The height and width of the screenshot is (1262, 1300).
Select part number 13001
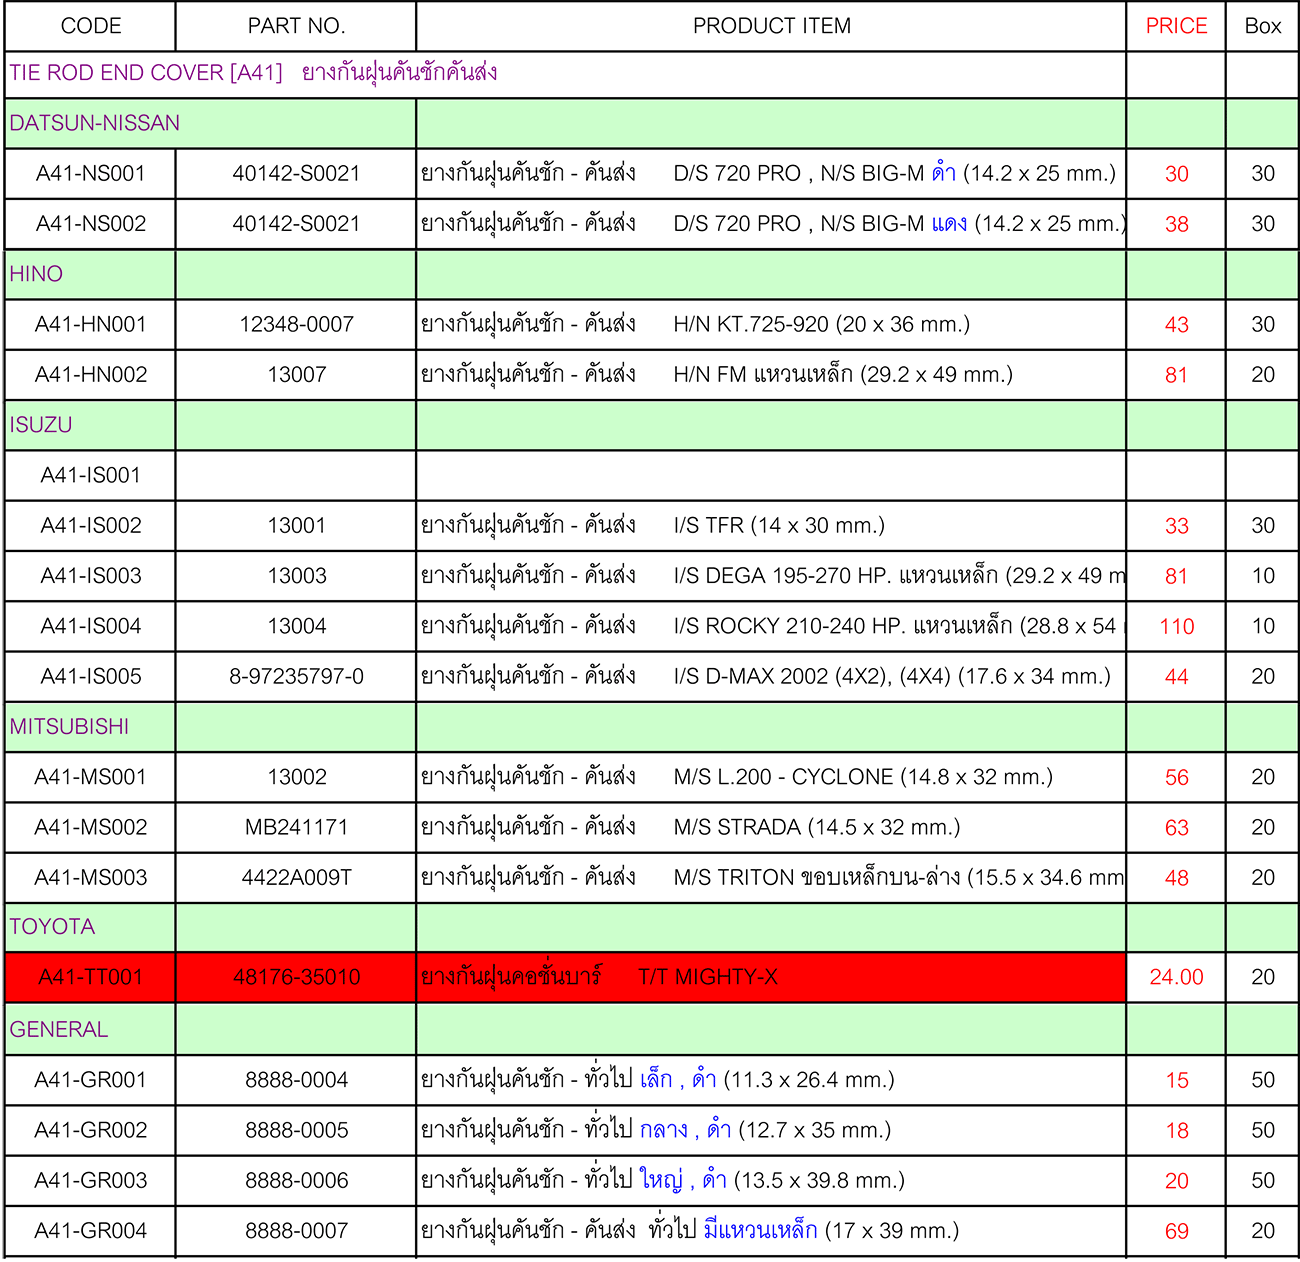(x=297, y=525)
